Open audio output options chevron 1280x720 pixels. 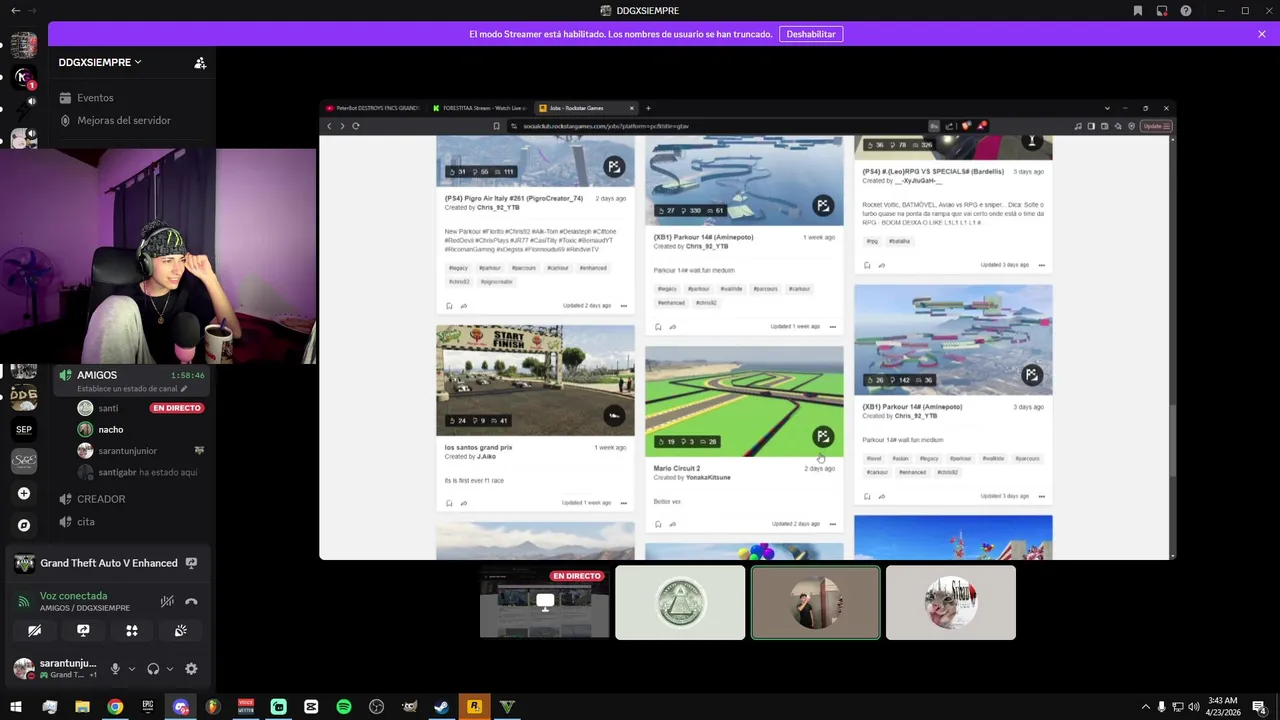coord(169,669)
